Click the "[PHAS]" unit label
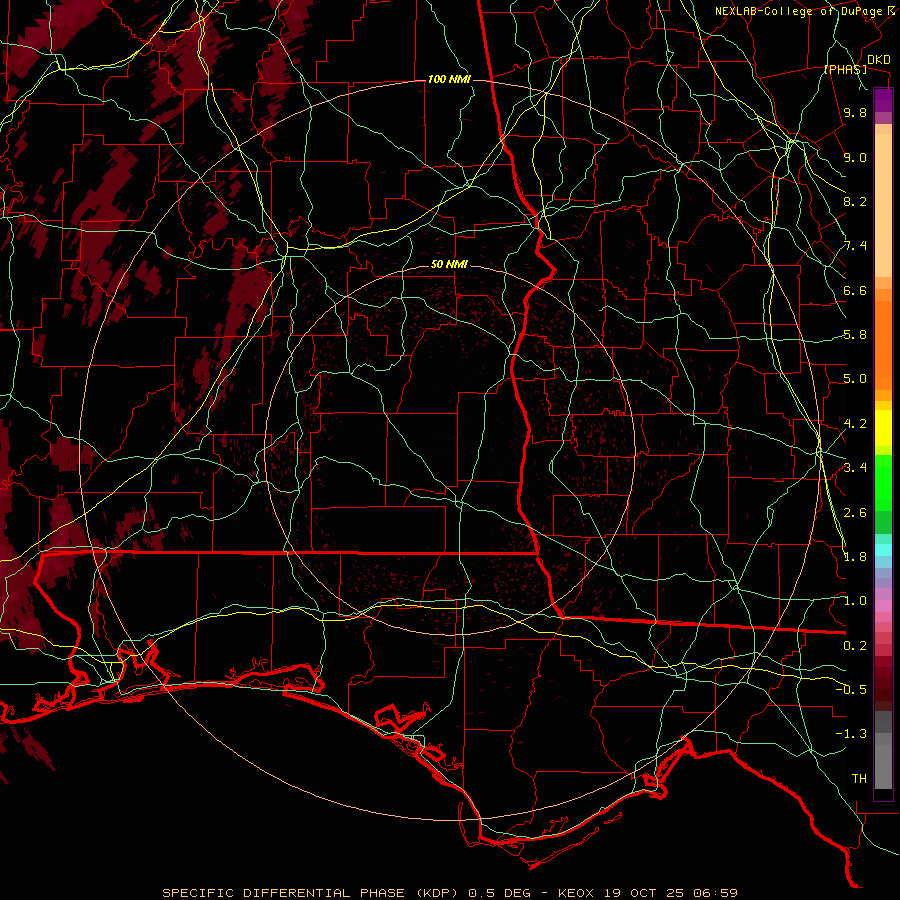This screenshot has width=900, height=900. click(845, 70)
